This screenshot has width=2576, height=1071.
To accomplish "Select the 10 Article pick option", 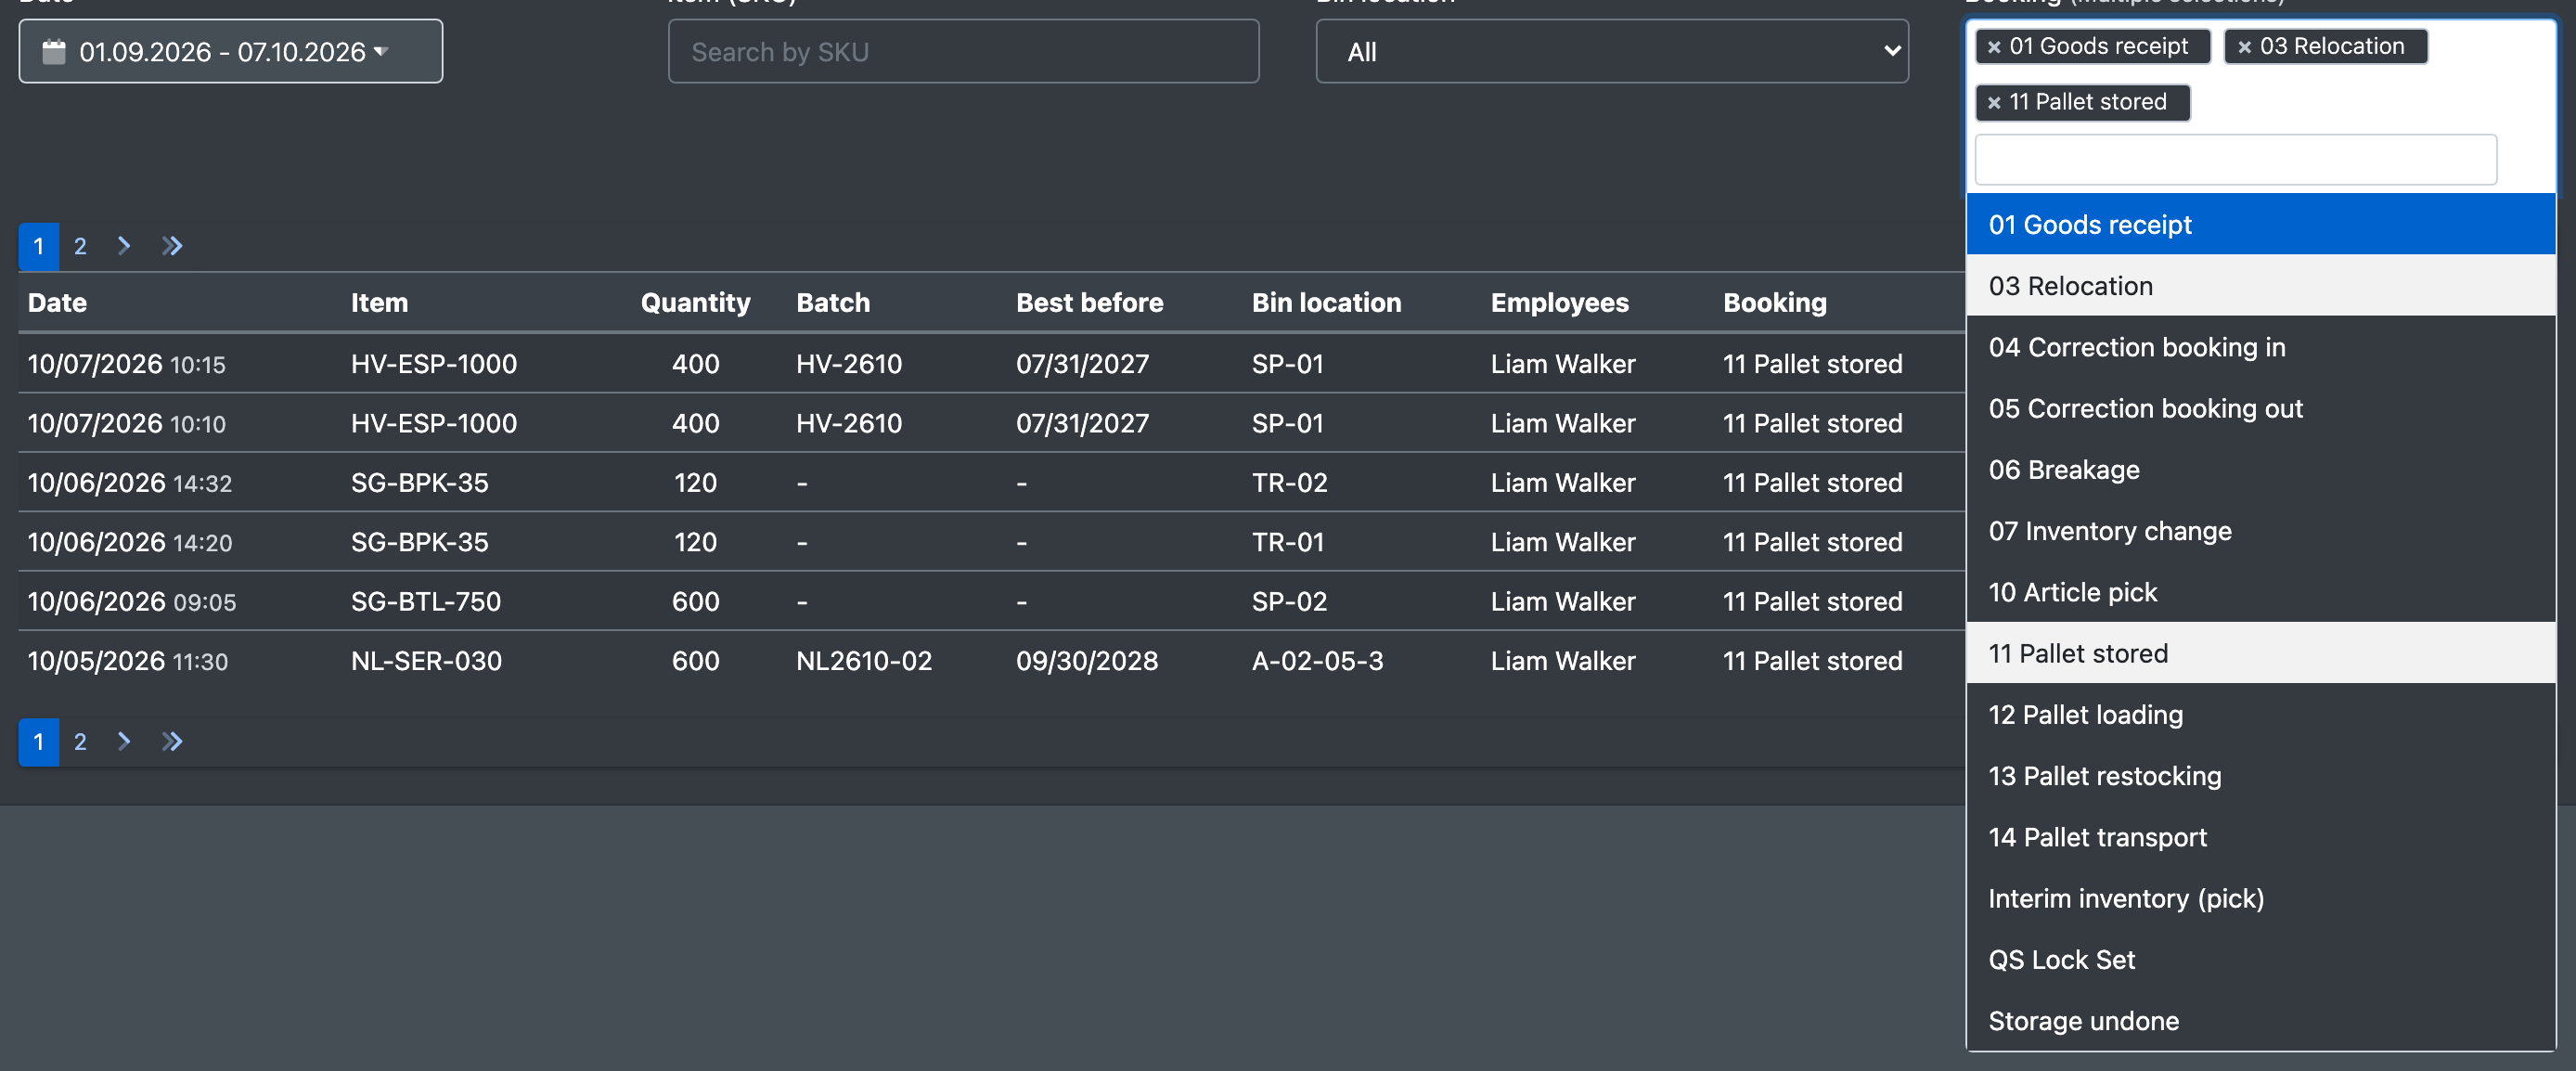I will [x=2260, y=592].
